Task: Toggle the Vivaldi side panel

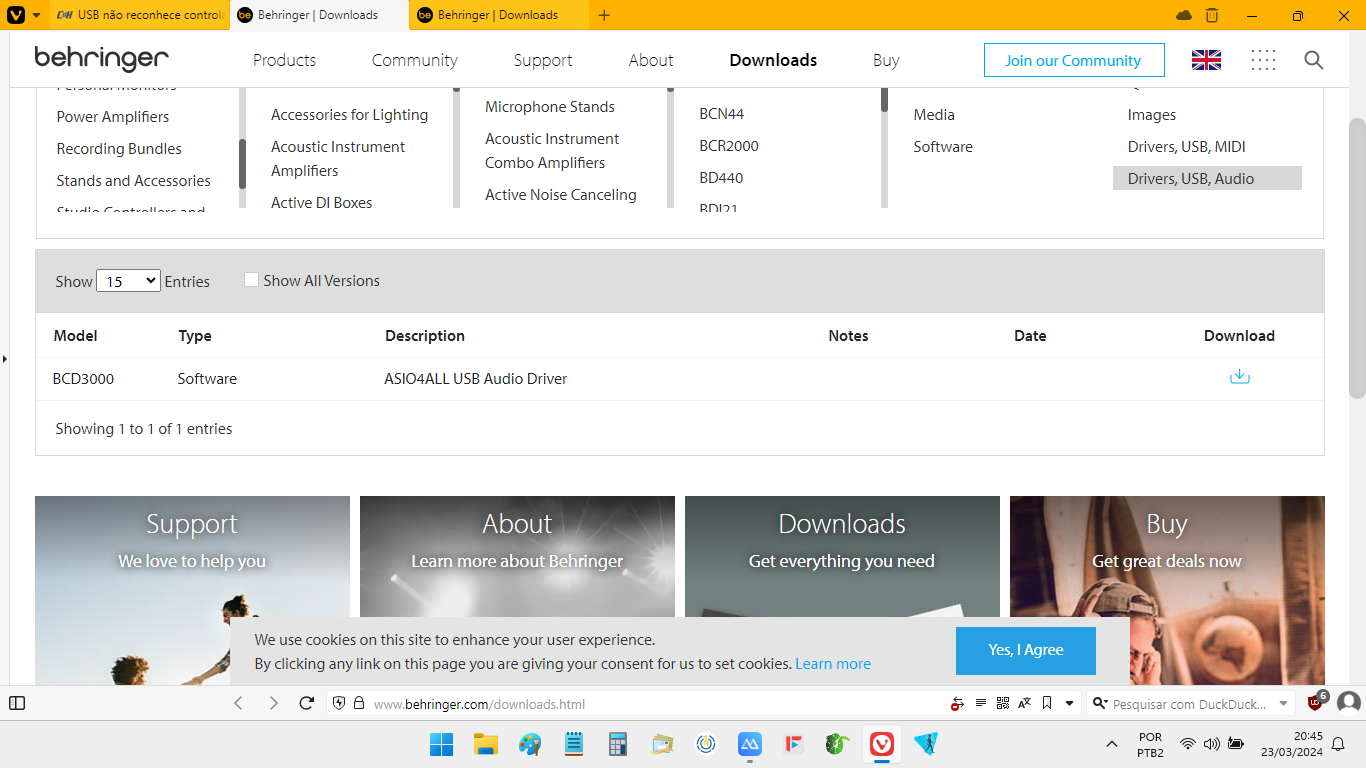Action: point(17,703)
